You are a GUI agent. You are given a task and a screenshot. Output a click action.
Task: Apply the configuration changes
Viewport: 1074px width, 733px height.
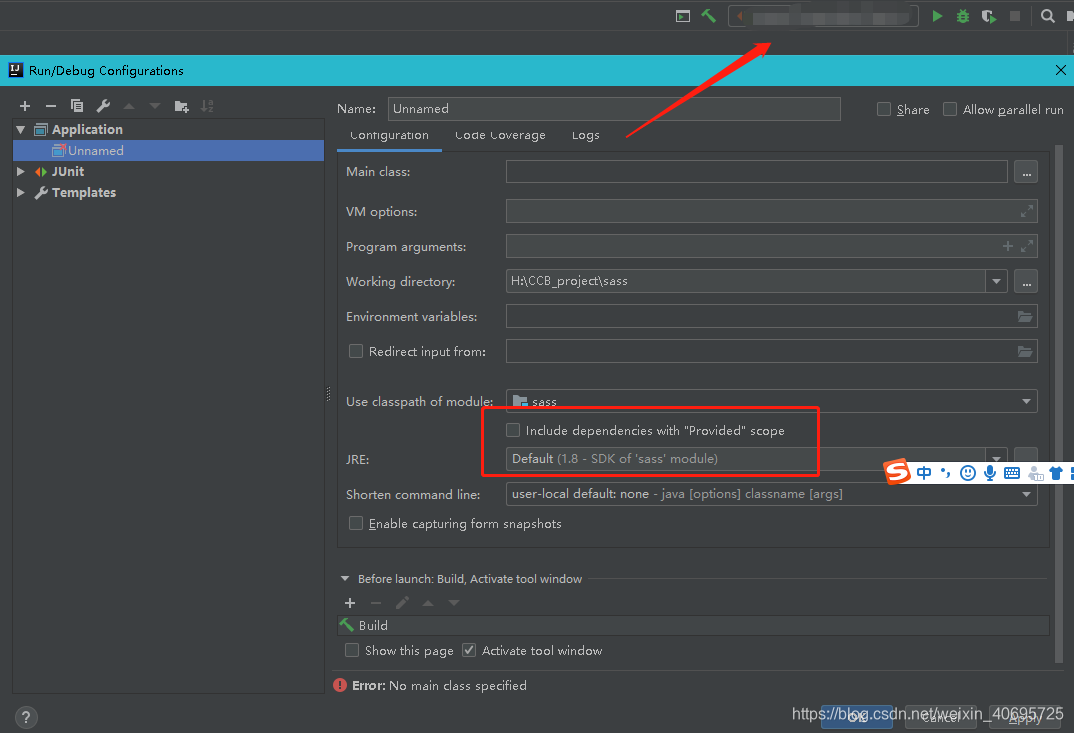coord(1023,716)
